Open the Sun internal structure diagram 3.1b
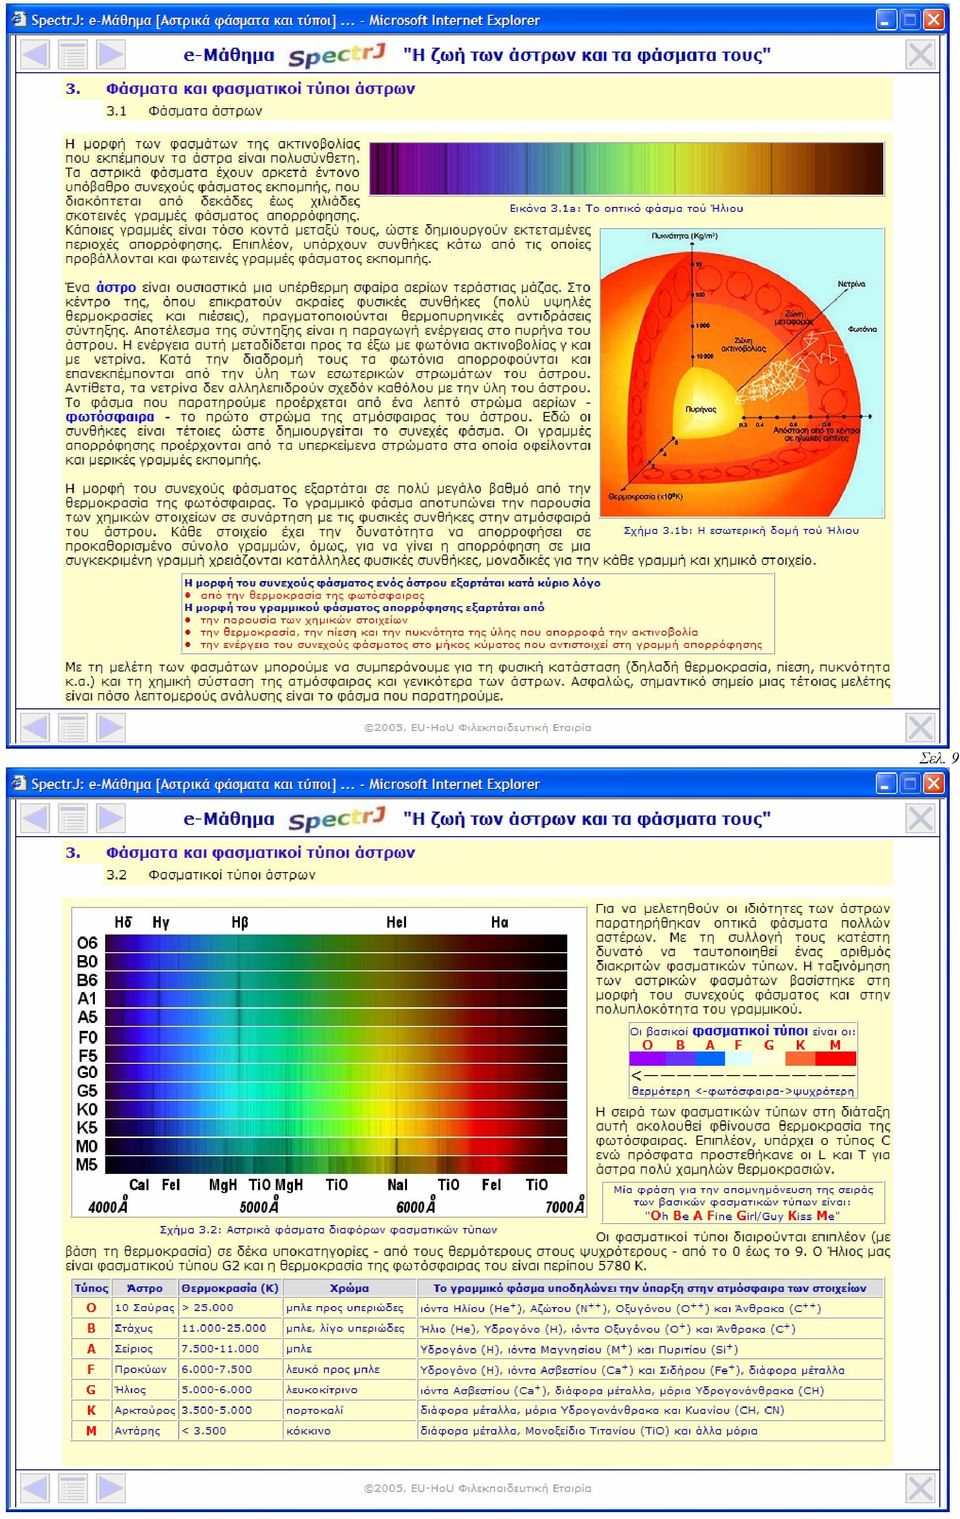 click(743, 373)
